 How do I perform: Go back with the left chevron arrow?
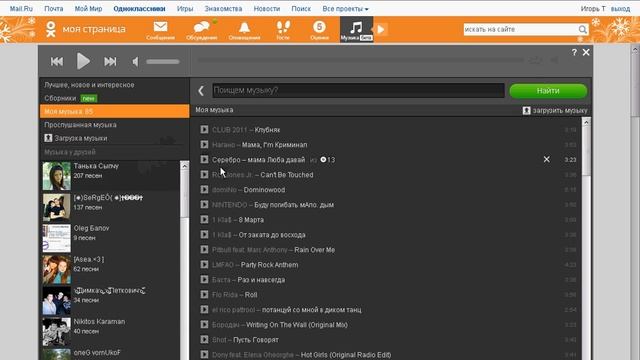pos(201,91)
